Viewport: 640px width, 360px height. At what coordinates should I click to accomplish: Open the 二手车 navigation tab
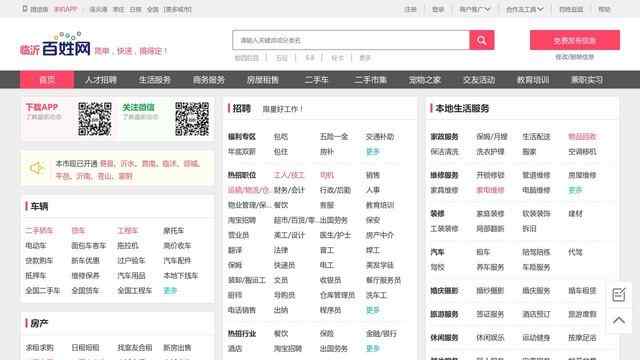[316, 80]
